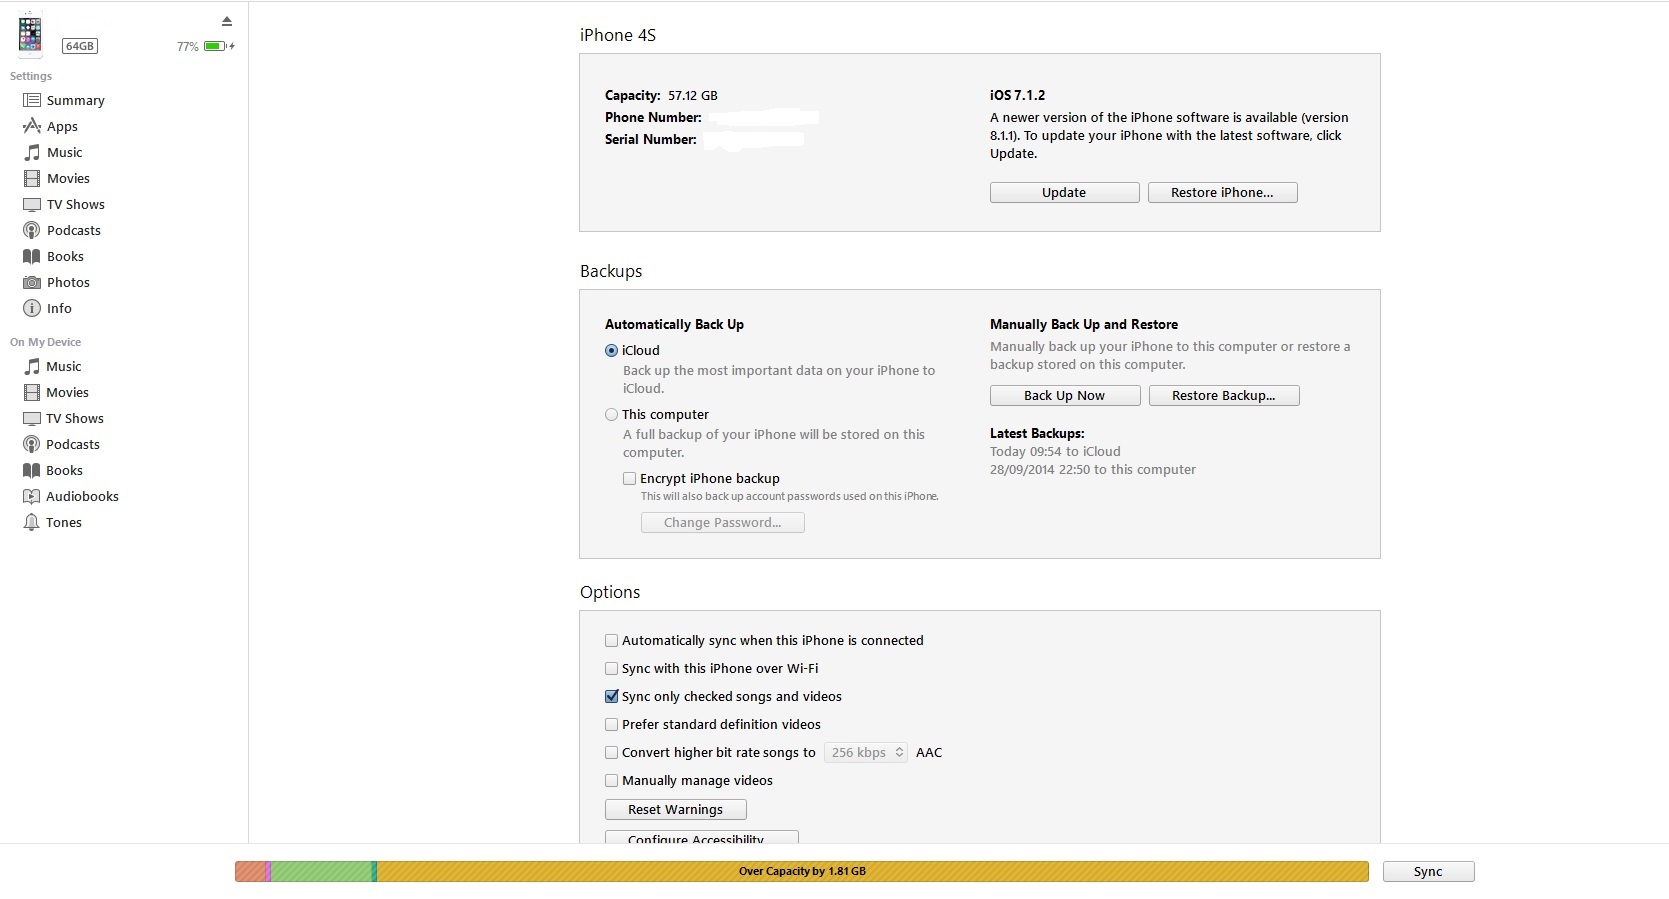
Task: Click the battery charge indicator icon
Action: coord(219,46)
